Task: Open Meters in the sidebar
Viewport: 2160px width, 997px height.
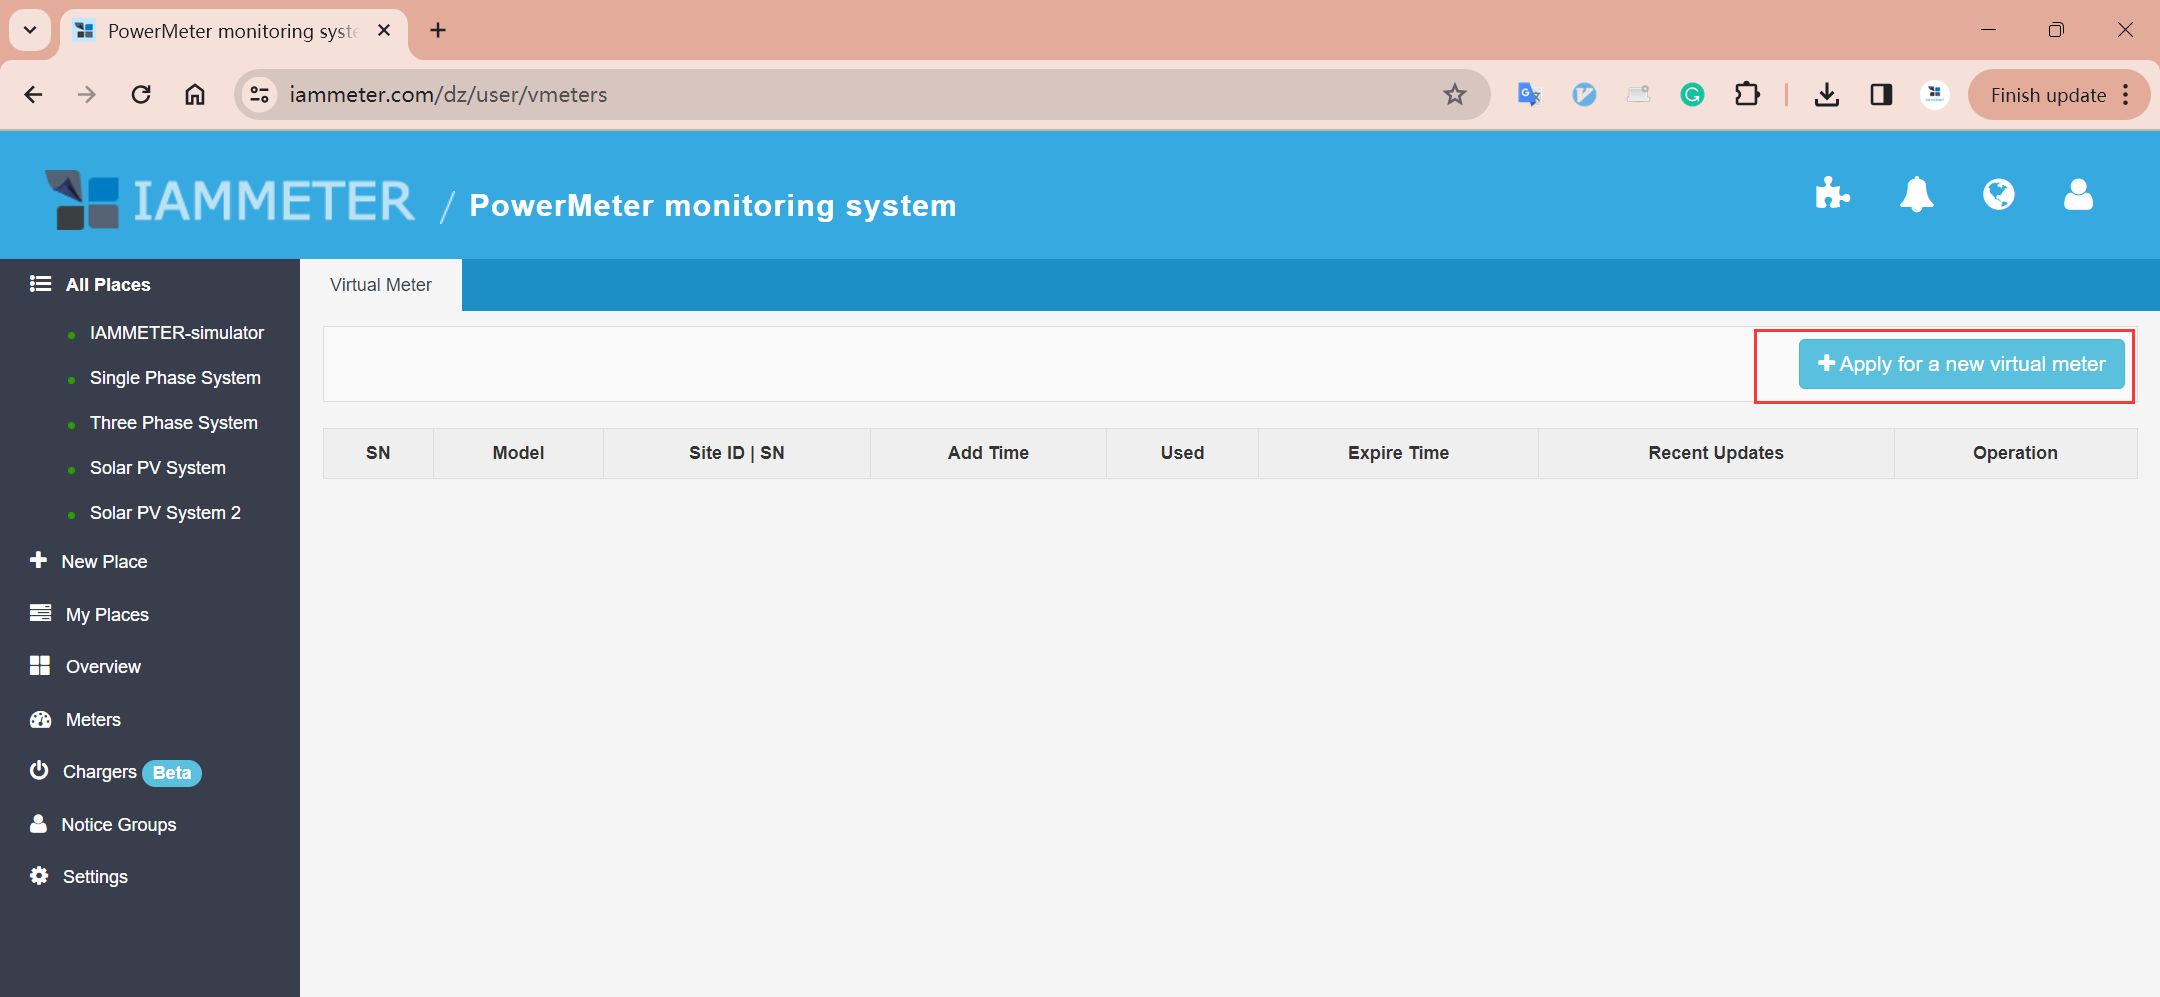Action: click(93, 720)
